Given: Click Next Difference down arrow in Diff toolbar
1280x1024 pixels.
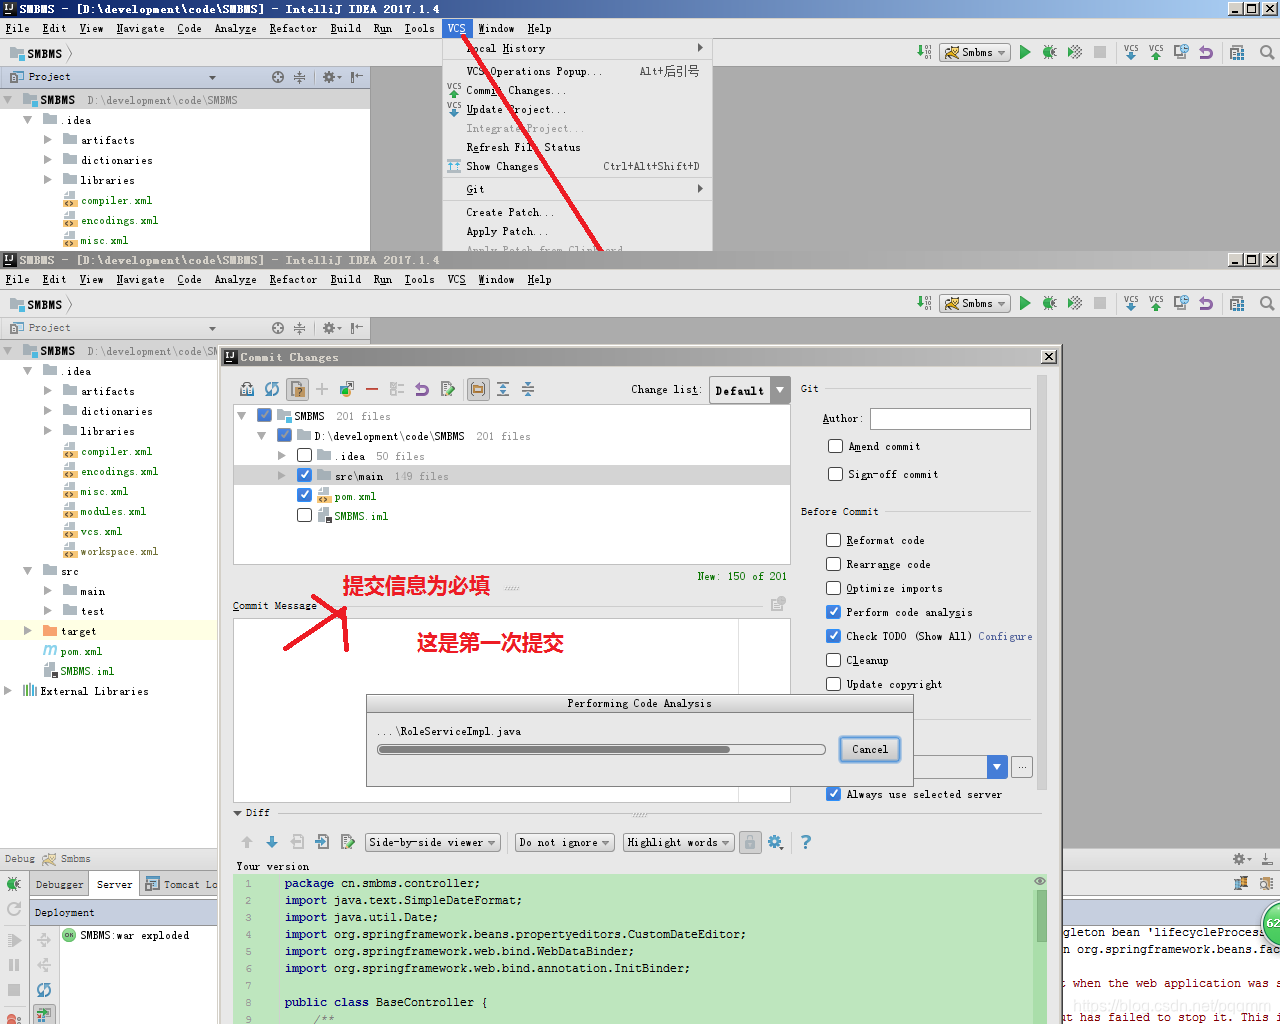Looking at the screenshot, I should coord(272,842).
